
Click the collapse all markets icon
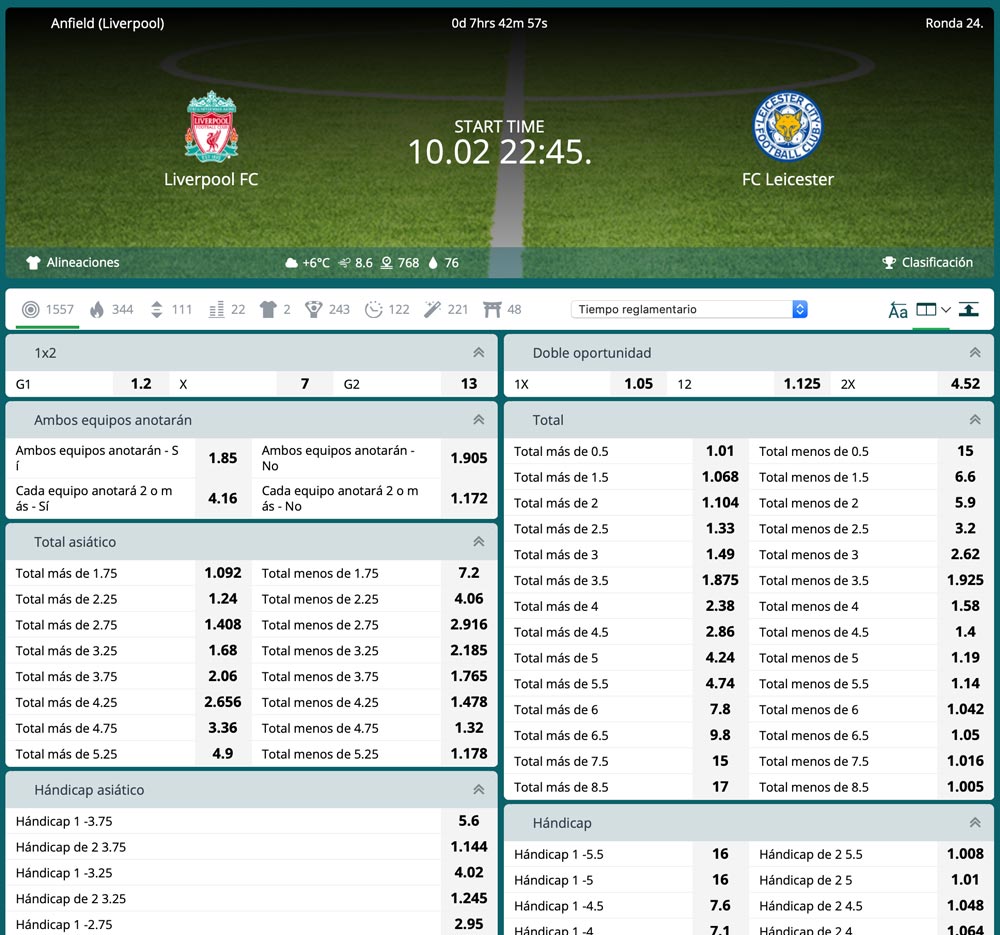969,309
